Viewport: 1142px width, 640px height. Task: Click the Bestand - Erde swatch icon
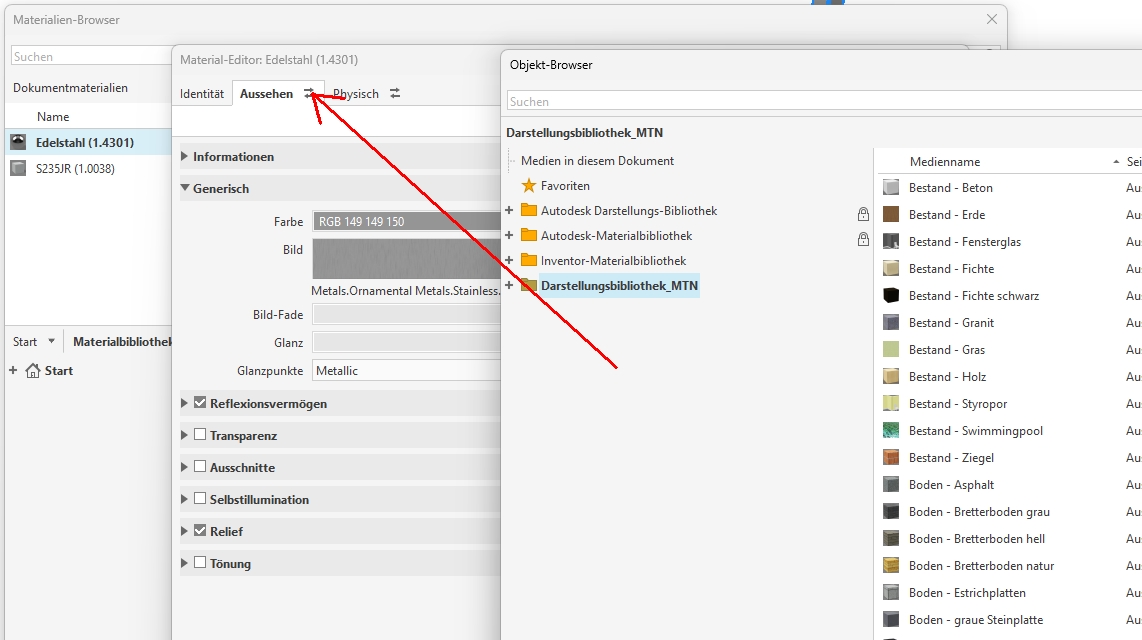pos(891,214)
